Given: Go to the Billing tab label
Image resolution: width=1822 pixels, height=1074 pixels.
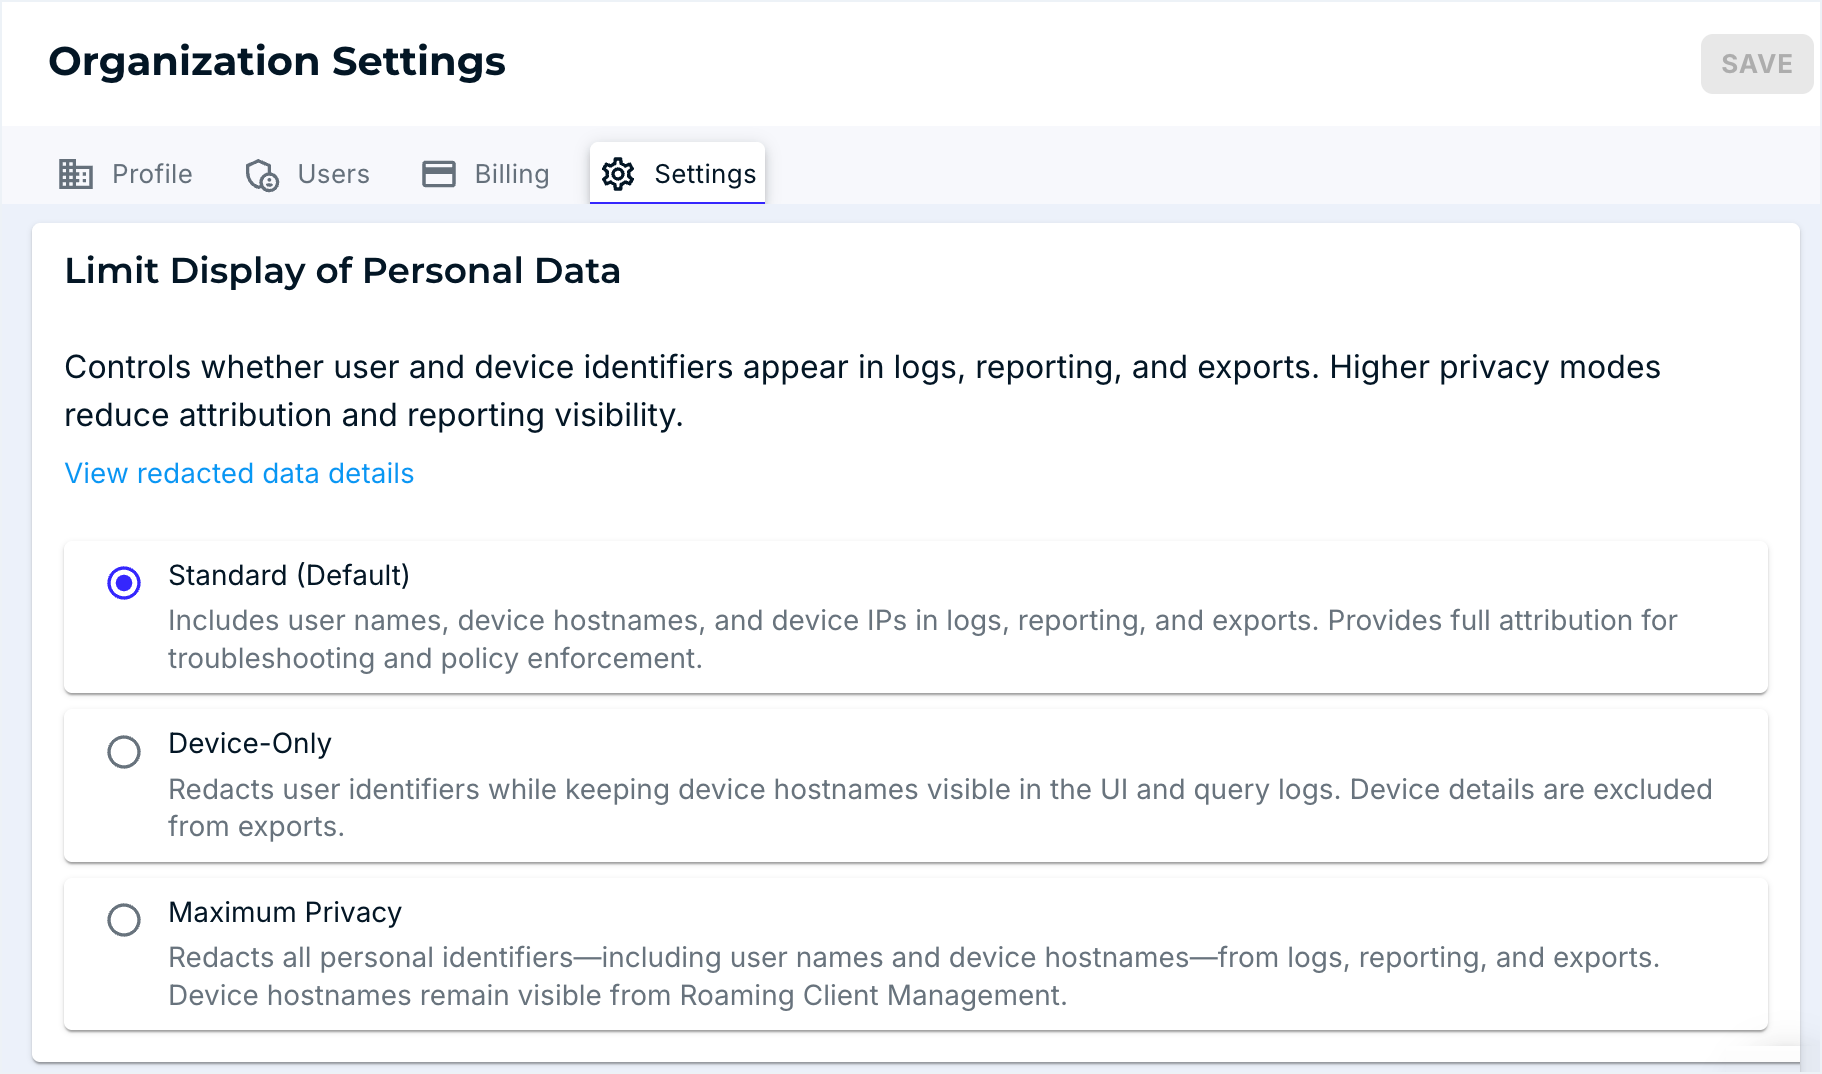Looking at the screenshot, I should coord(511,174).
